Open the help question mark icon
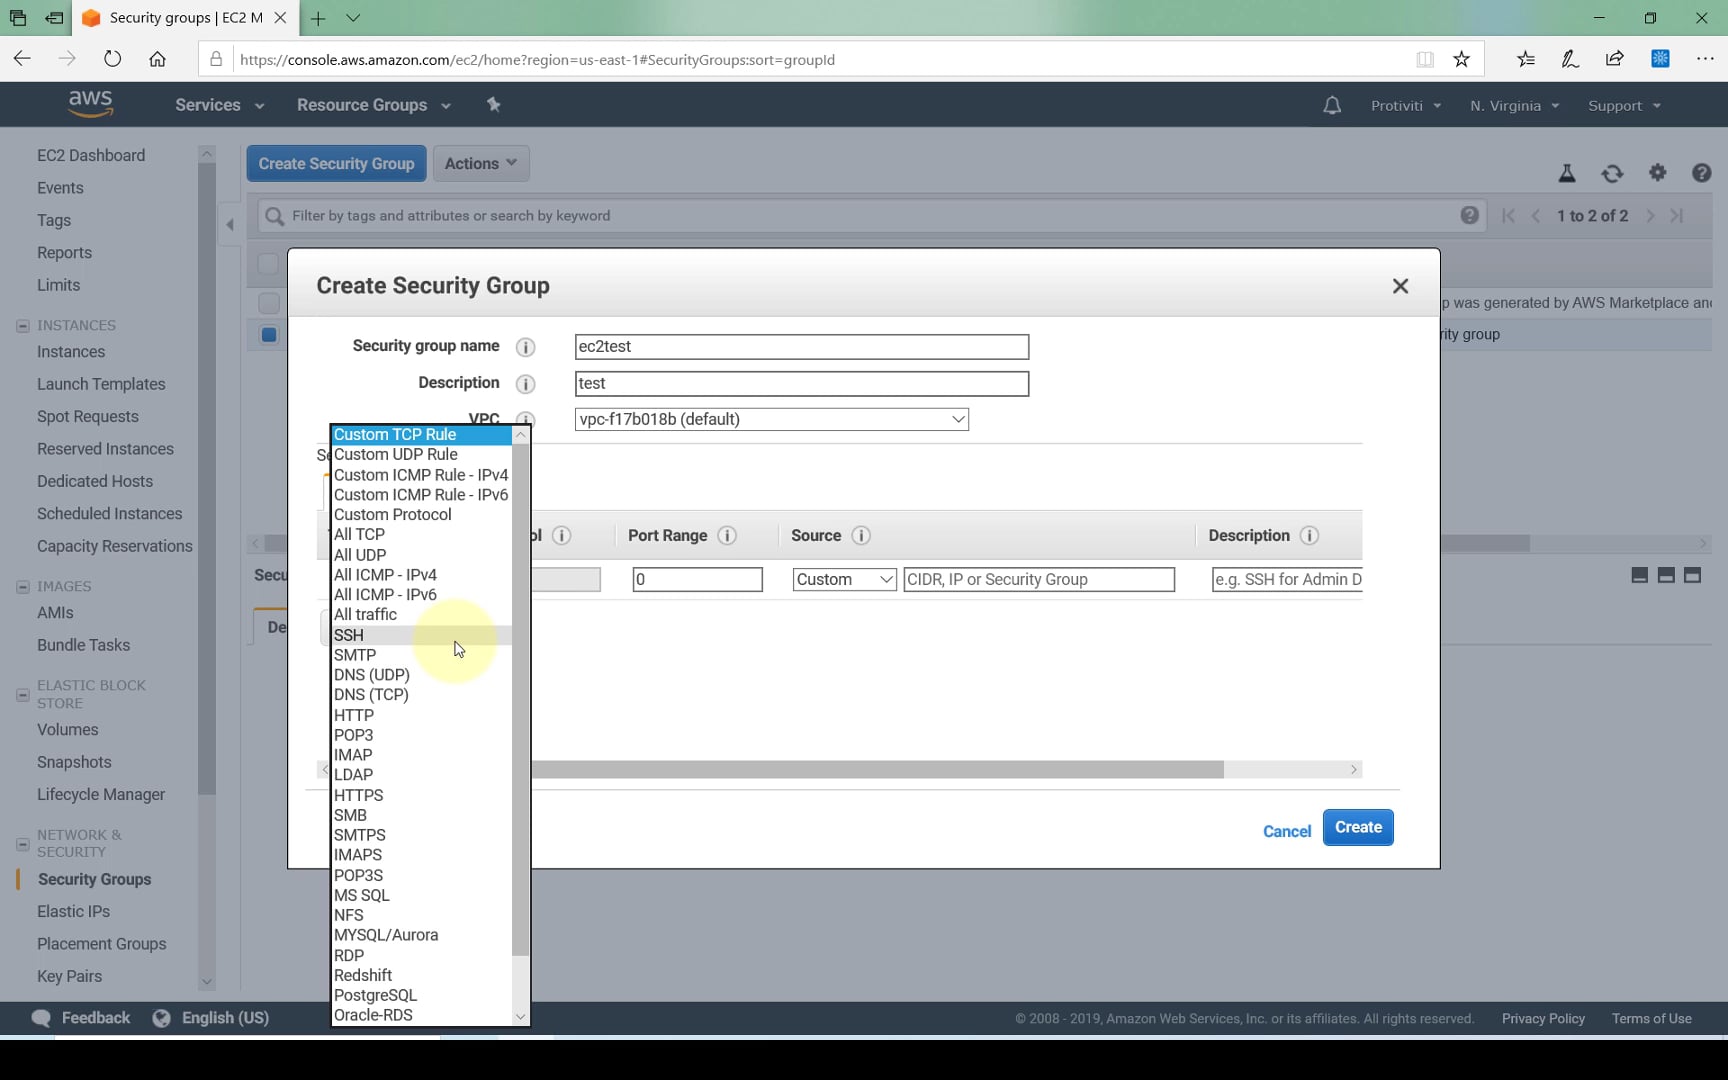The width and height of the screenshot is (1728, 1080). [1700, 172]
